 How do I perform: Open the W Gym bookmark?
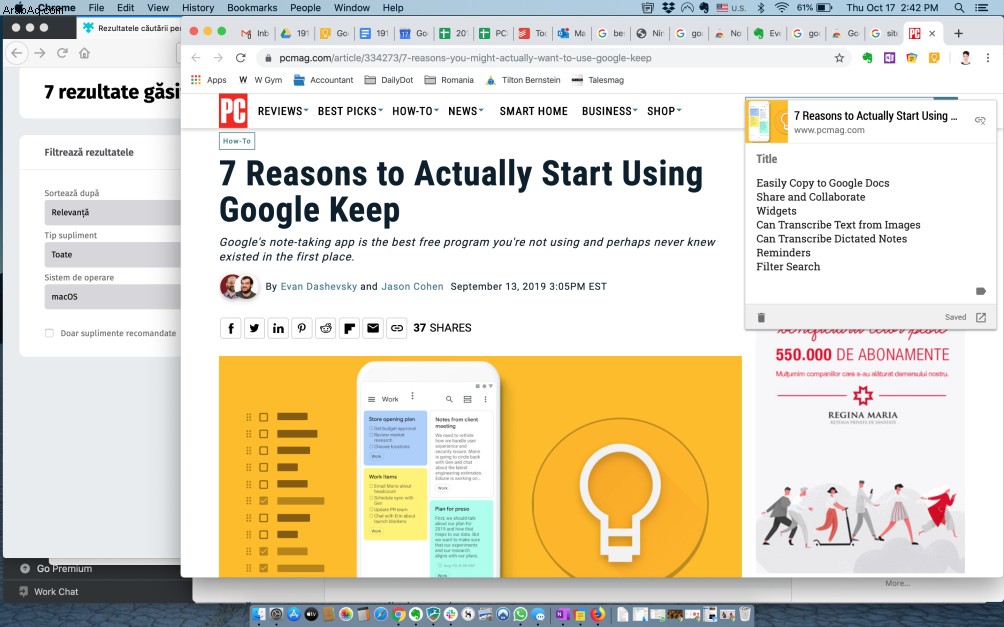coord(261,80)
